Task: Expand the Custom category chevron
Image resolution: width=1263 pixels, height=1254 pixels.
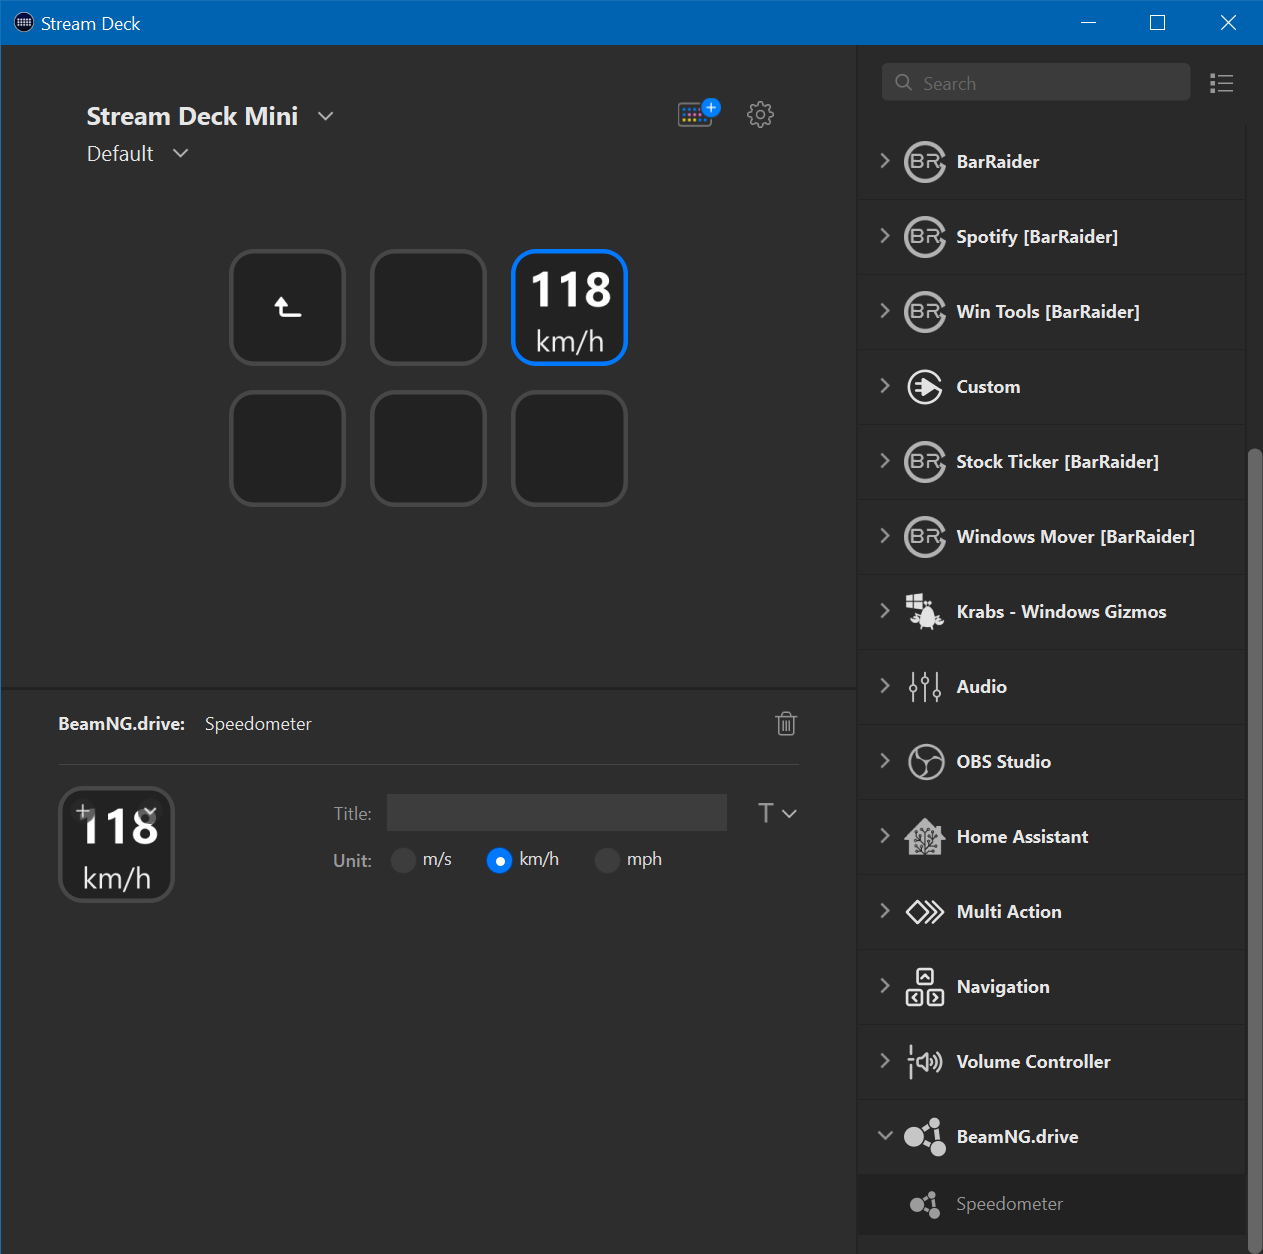Action: pos(885,386)
